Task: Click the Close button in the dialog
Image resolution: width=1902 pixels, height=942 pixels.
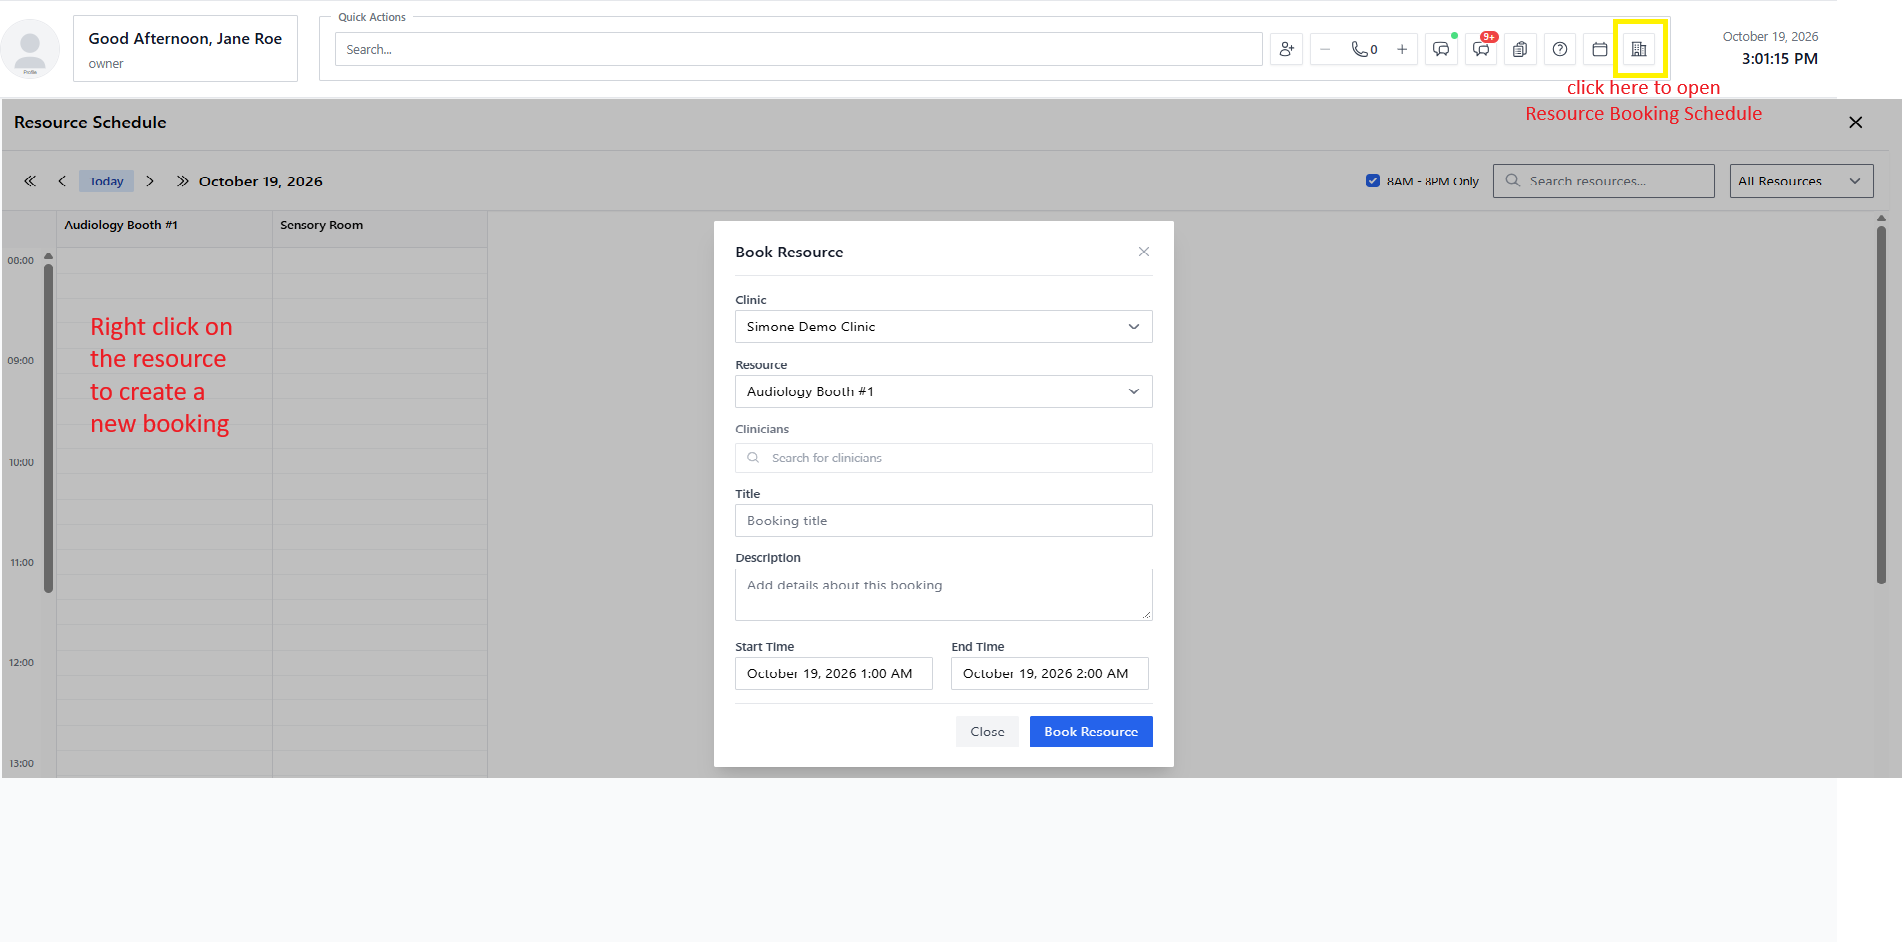Action: (x=987, y=732)
